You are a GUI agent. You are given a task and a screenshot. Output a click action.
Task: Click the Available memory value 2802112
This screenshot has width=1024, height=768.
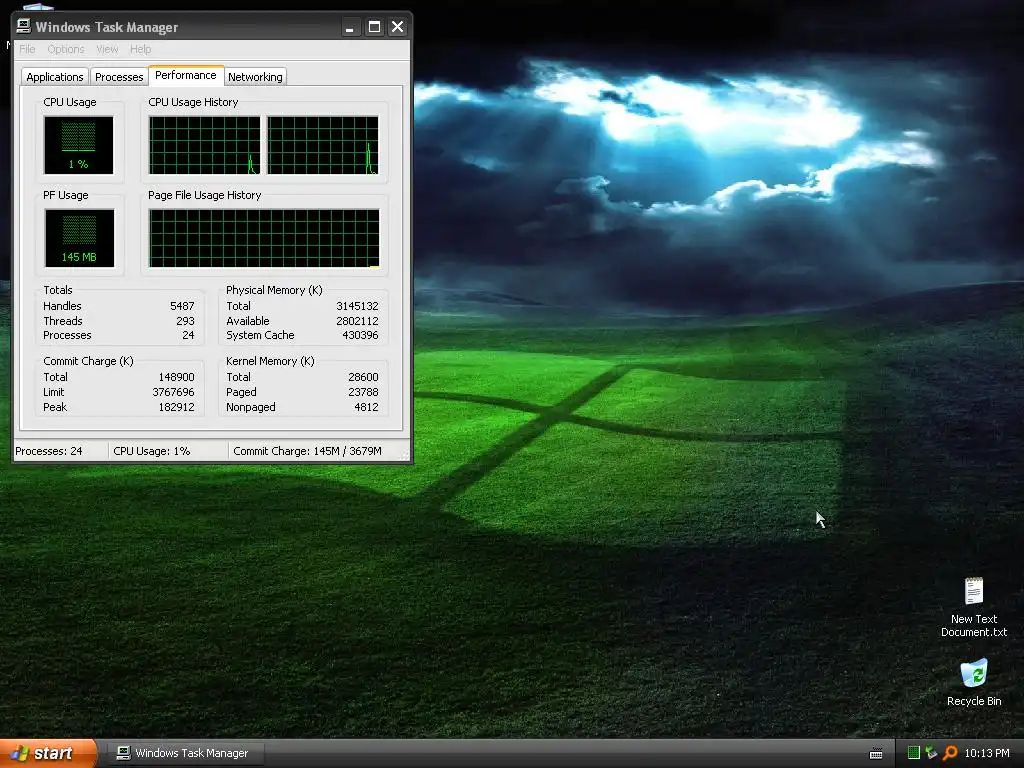[x=357, y=321]
